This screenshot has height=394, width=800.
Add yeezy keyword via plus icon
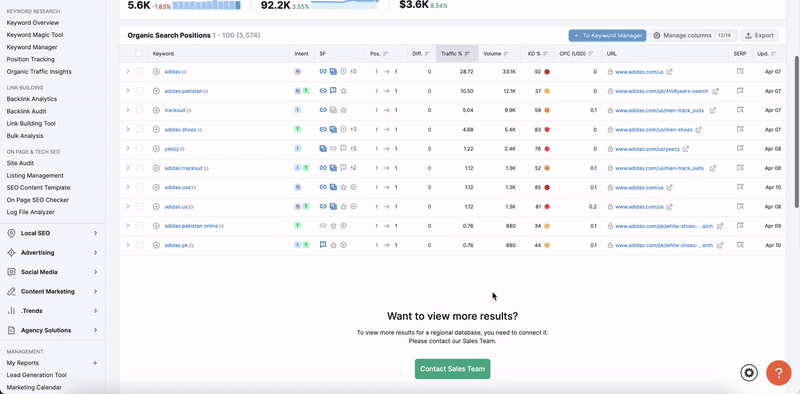tap(156, 149)
